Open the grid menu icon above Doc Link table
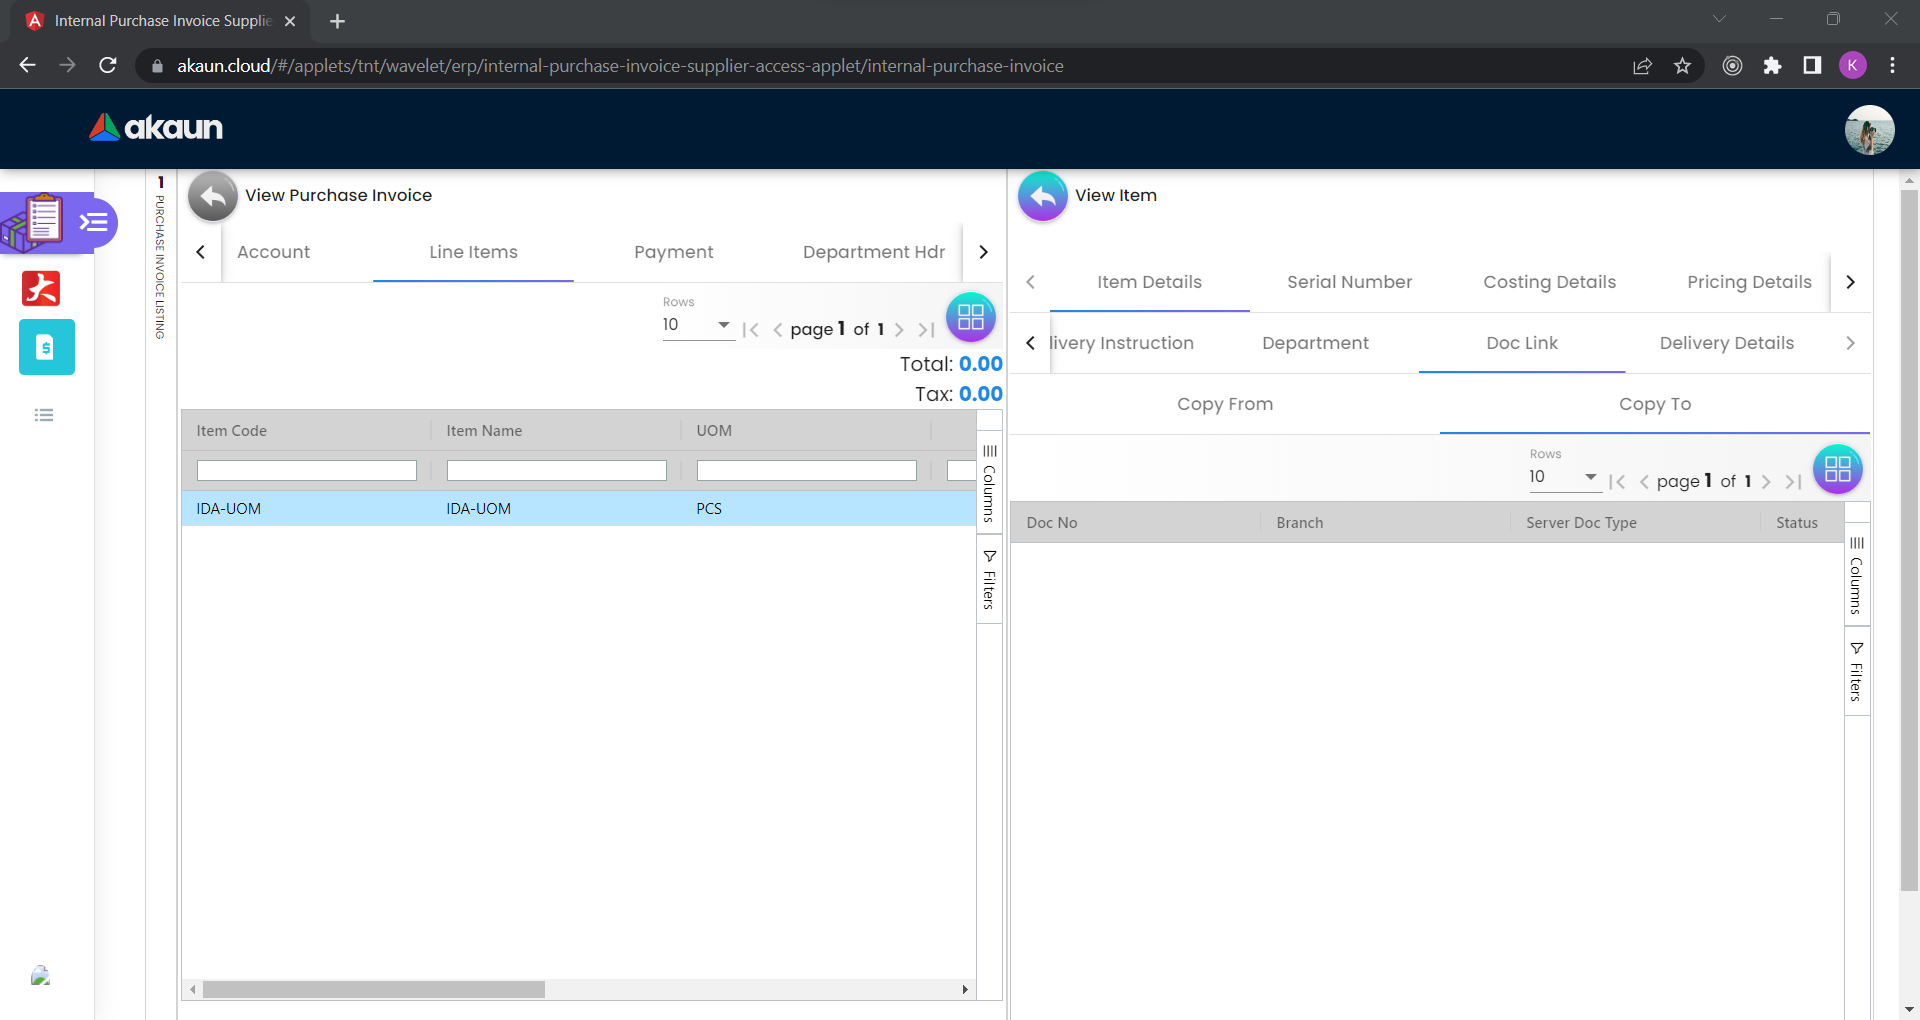 click(1837, 469)
